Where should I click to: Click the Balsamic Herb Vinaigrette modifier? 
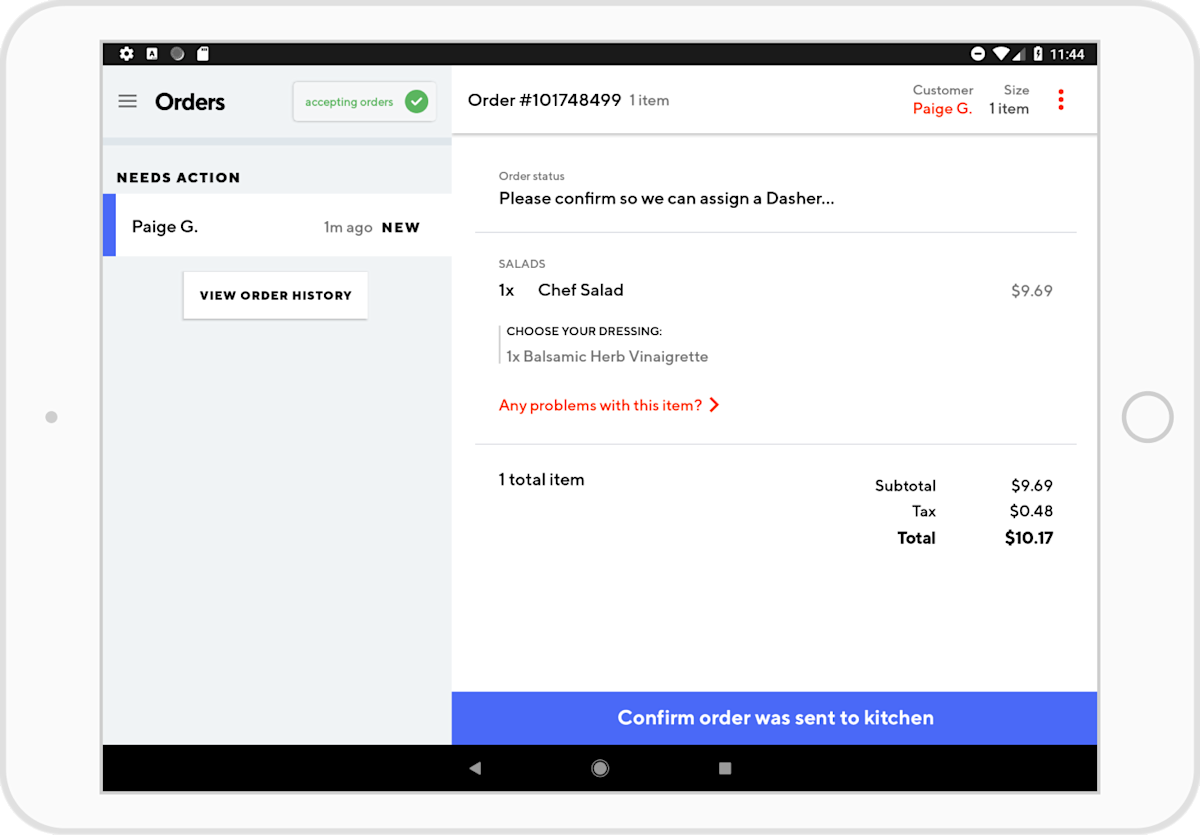[x=607, y=356]
